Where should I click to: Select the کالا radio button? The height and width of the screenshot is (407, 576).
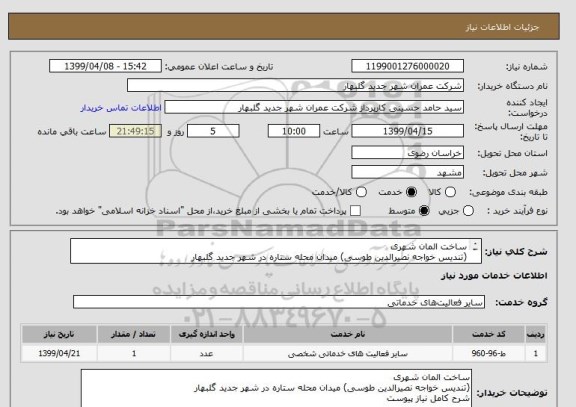(x=450, y=192)
